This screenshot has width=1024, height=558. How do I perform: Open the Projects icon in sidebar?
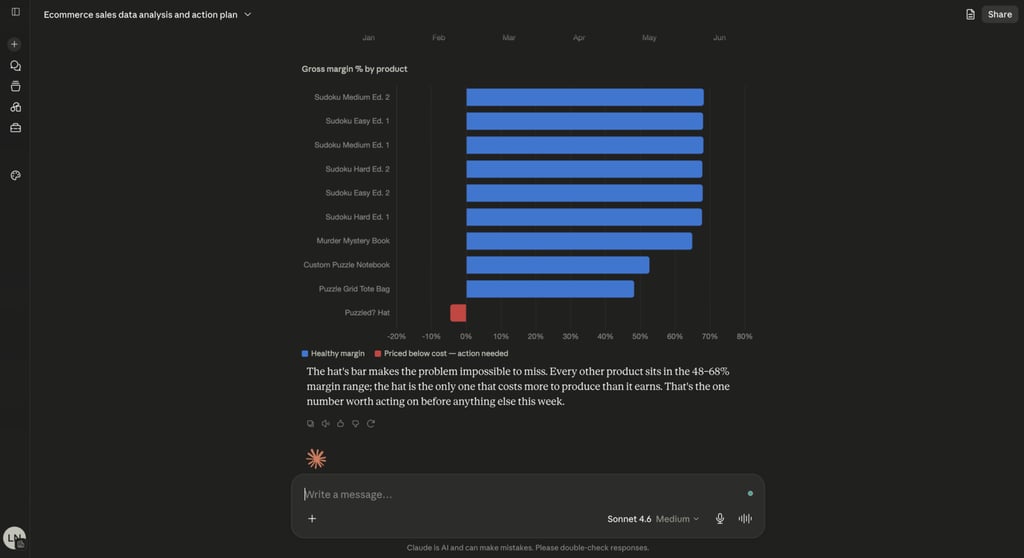tap(16, 86)
